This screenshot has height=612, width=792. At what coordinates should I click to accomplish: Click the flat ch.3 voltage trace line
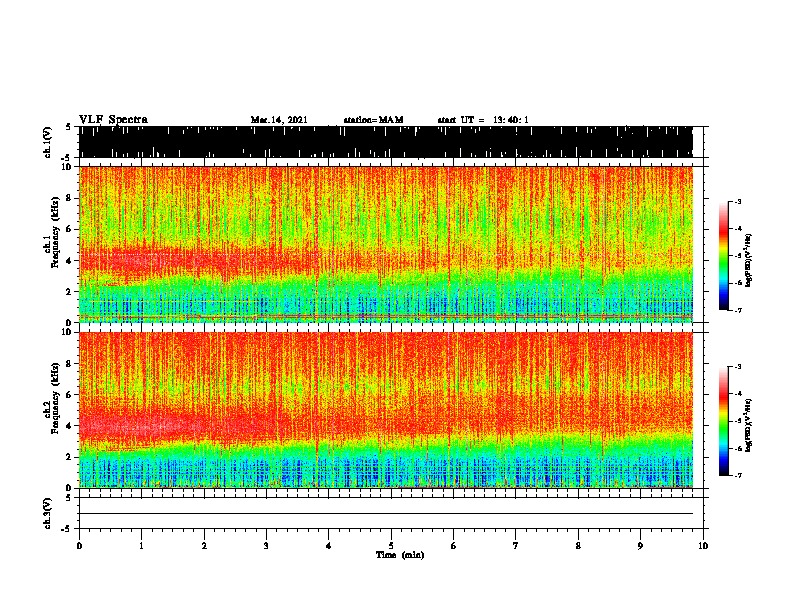click(386, 514)
